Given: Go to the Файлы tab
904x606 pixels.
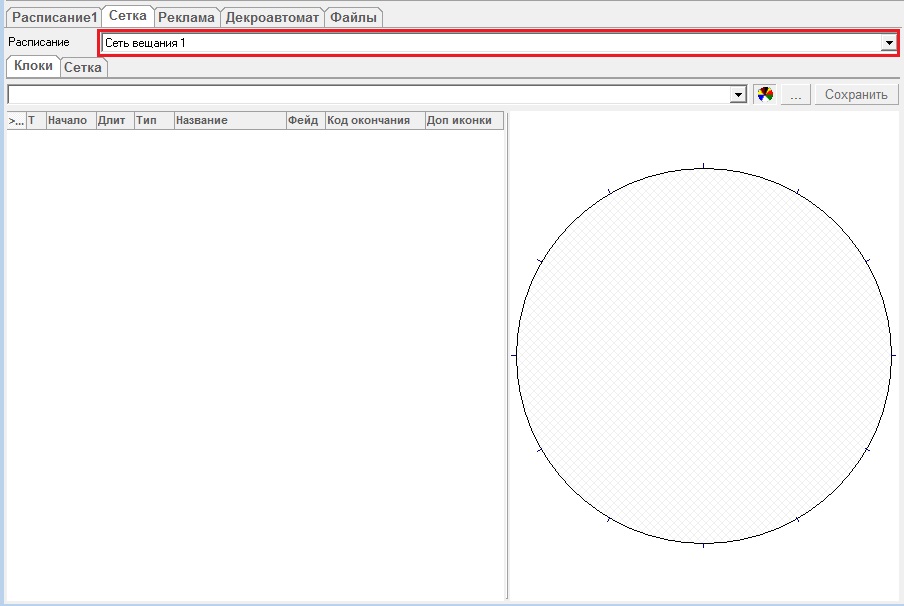Looking at the screenshot, I should (353, 17).
